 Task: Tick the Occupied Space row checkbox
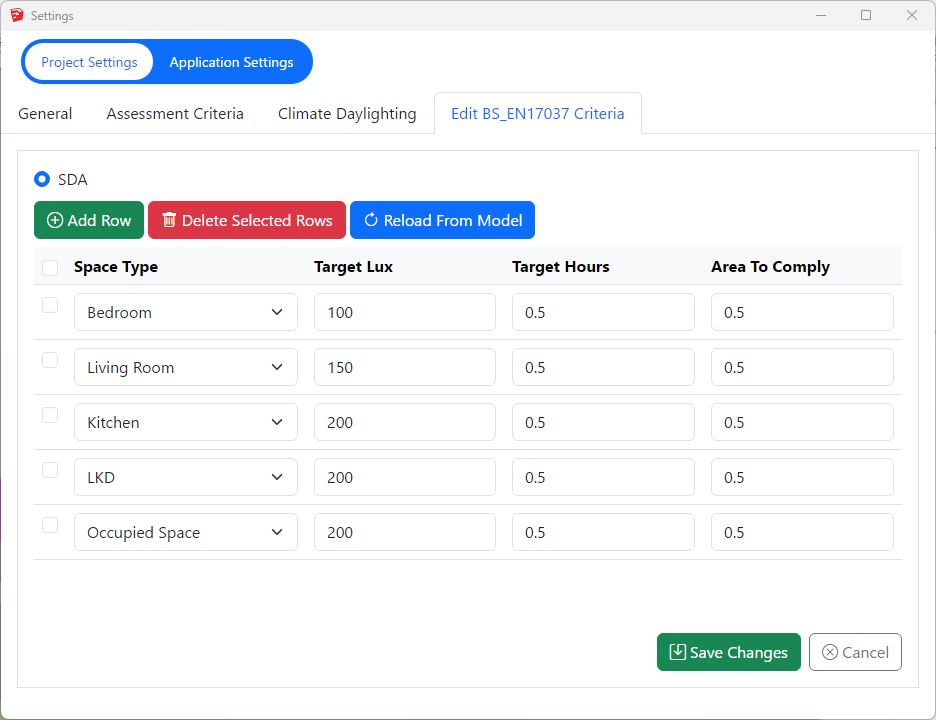50,526
